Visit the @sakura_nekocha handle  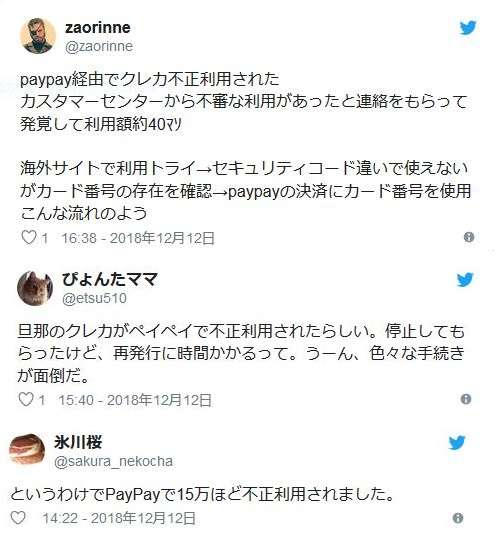tap(113, 461)
